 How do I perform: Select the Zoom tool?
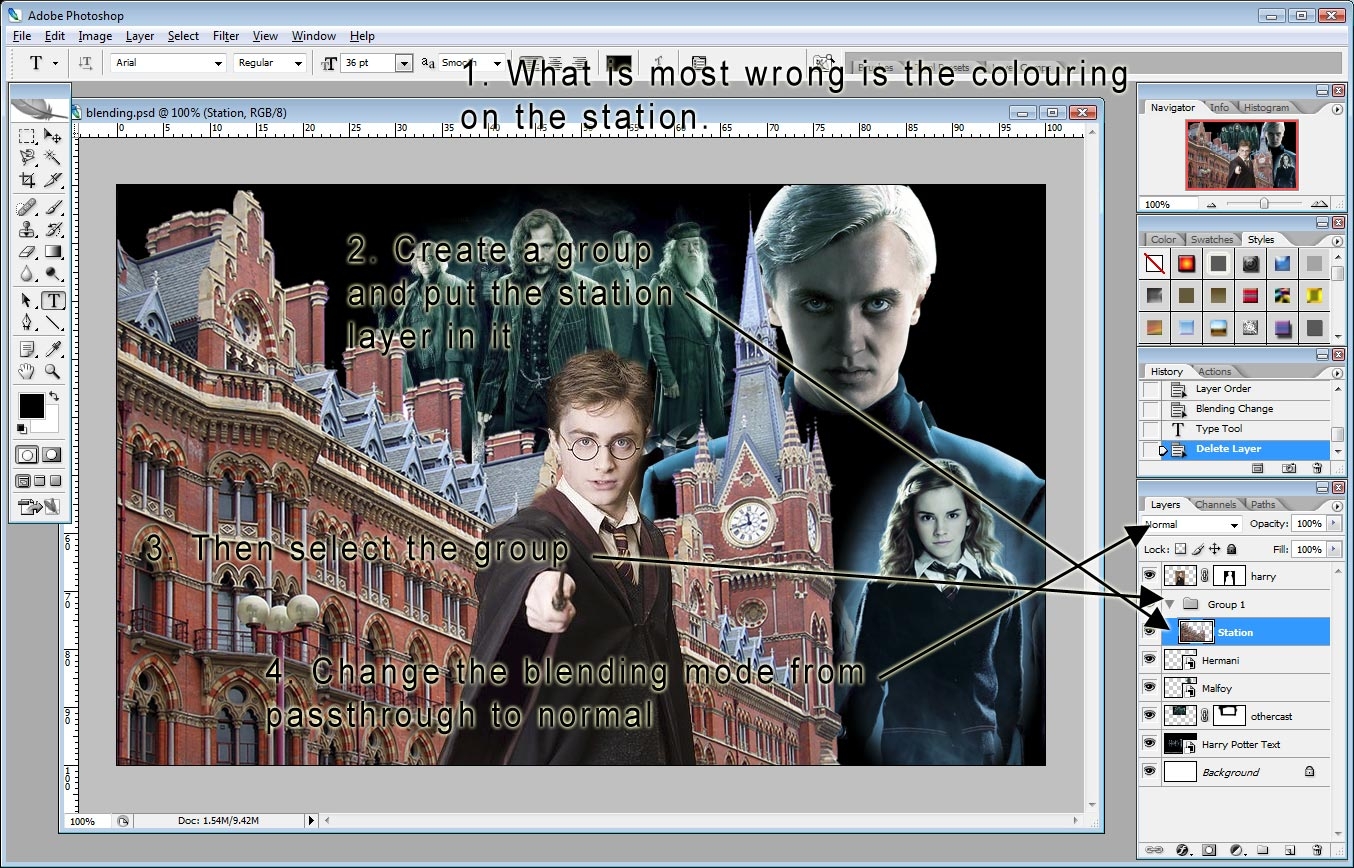coord(53,370)
